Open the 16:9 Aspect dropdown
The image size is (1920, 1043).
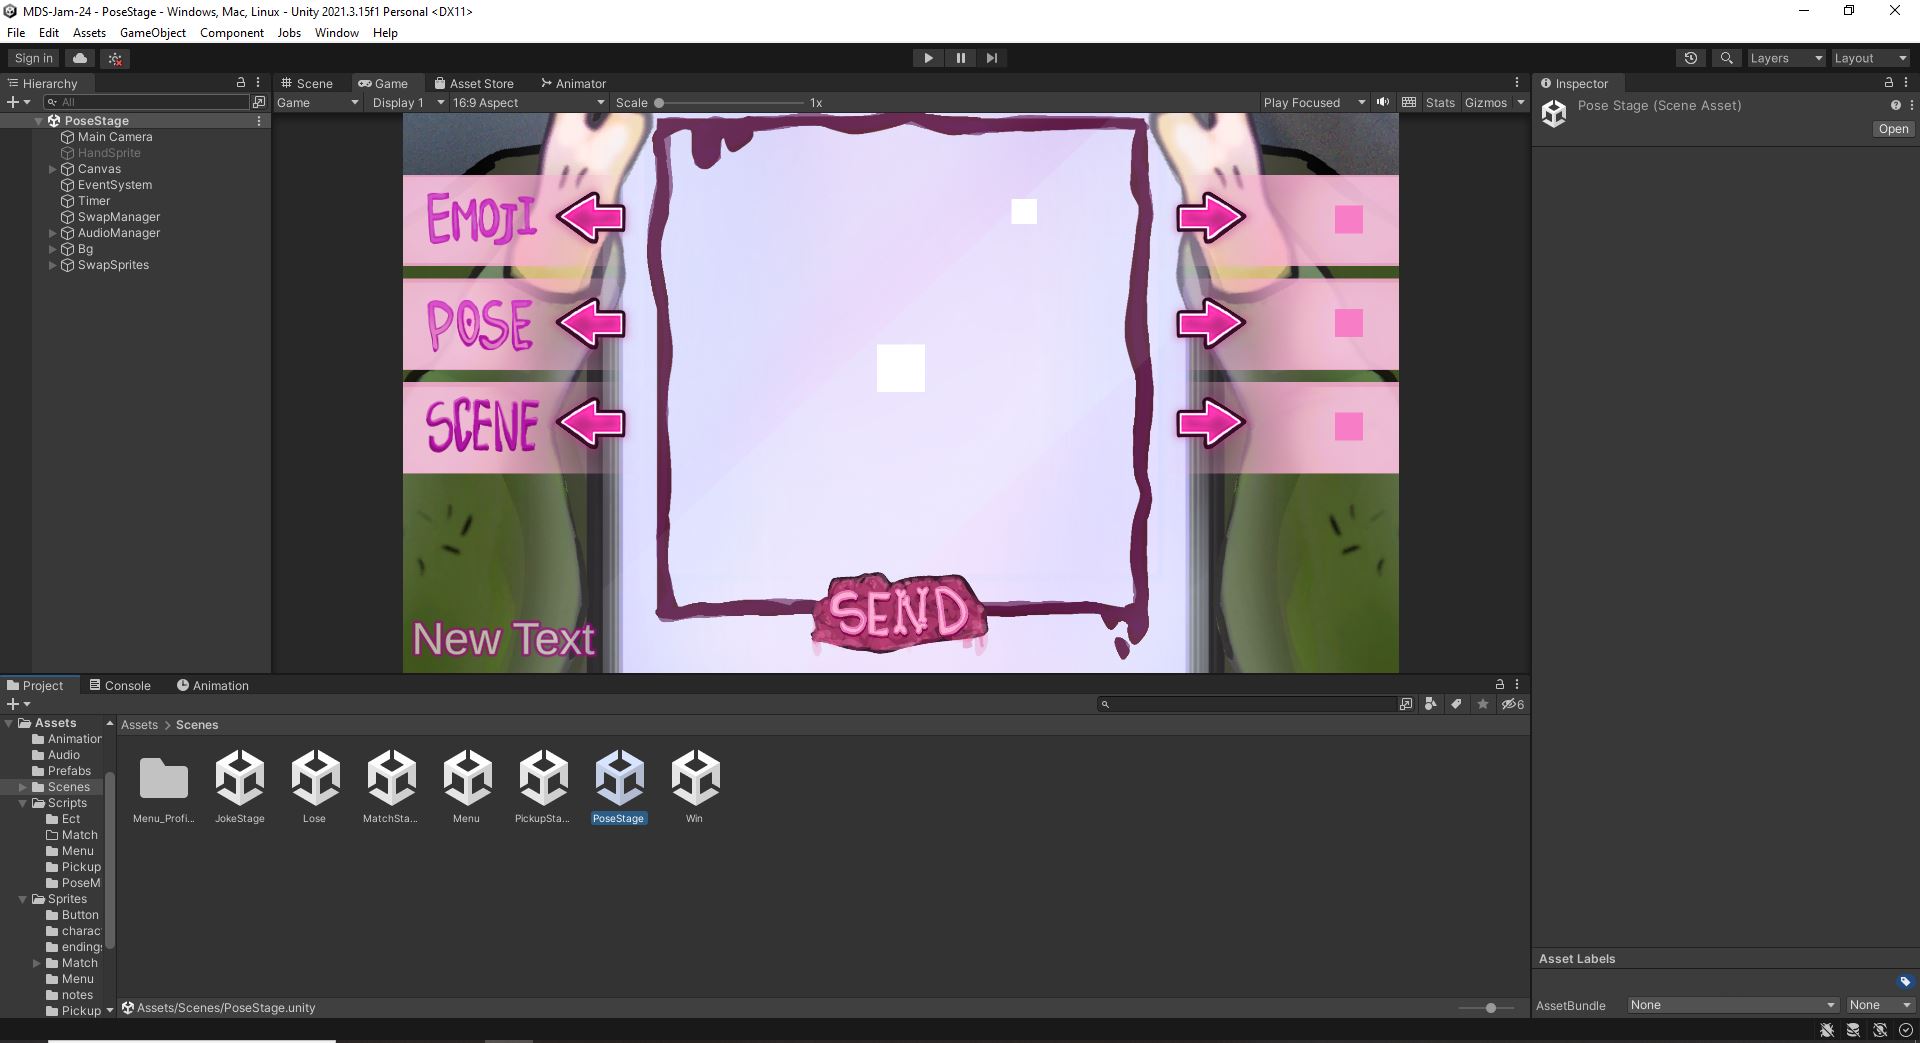tap(527, 102)
